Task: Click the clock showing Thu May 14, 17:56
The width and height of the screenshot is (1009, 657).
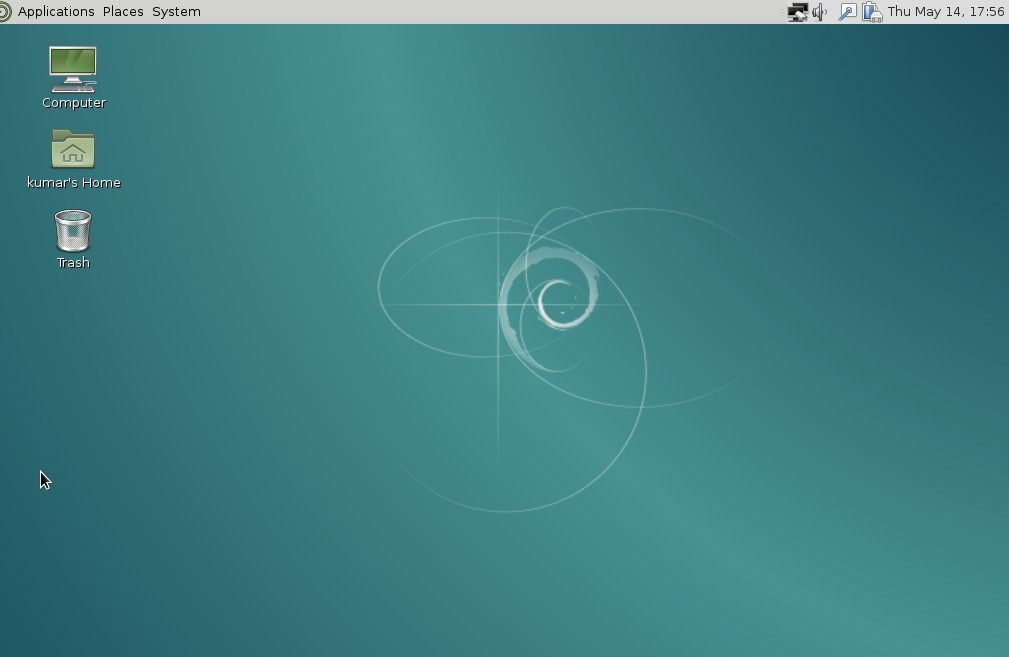Action: [945, 12]
